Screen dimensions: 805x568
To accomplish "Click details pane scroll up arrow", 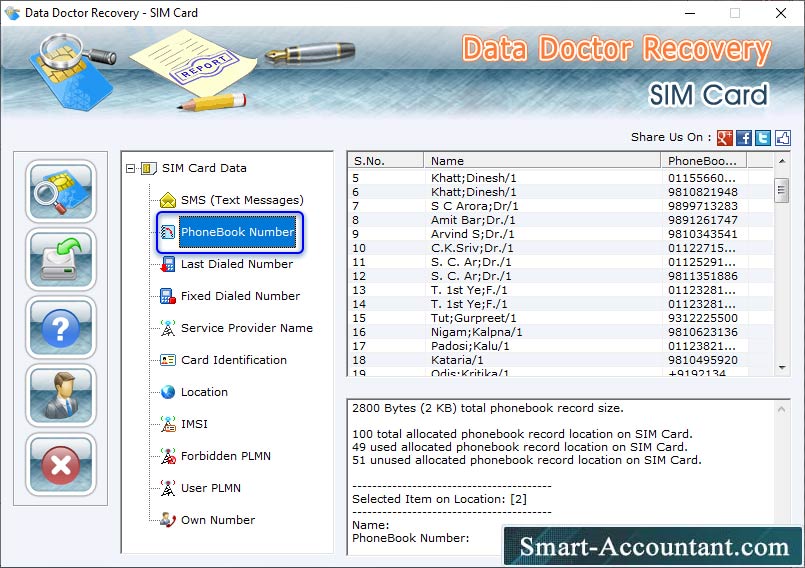I will 781,409.
